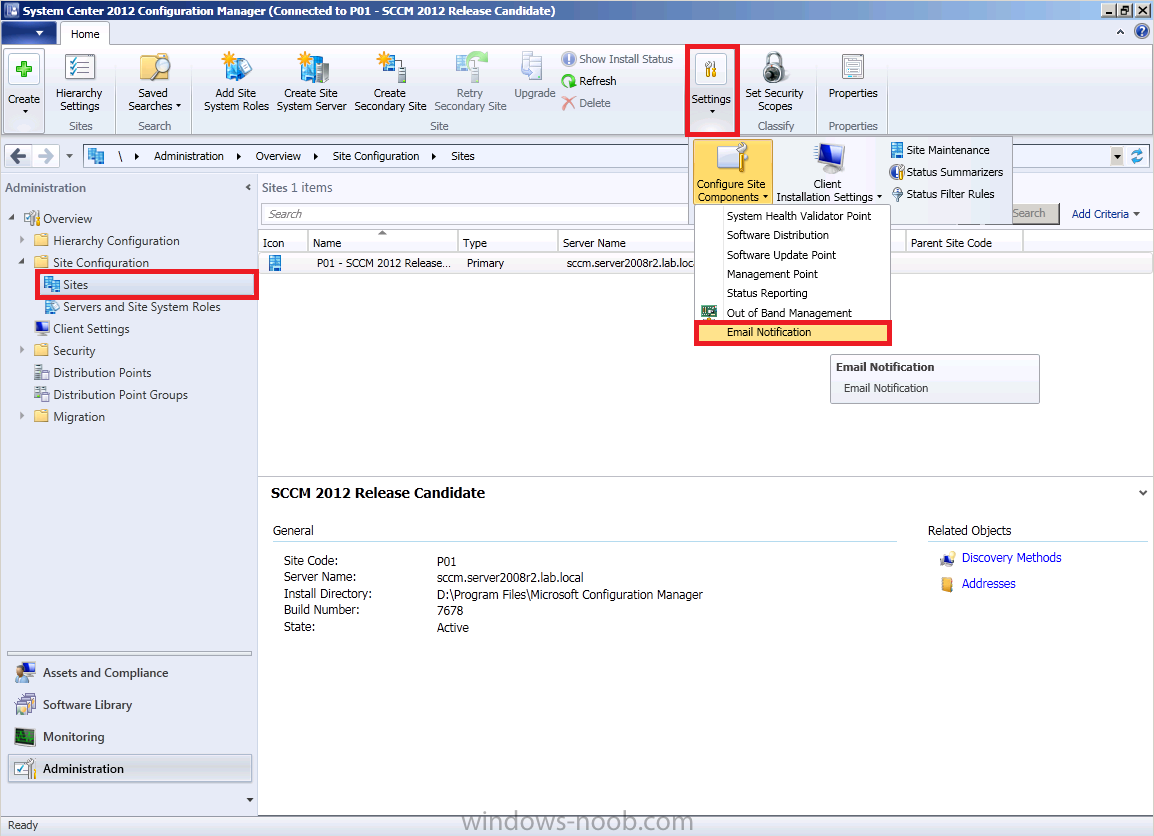The width and height of the screenshot is (1154, 836).
Task: Open the navigation history dropdown arrow
Action: point(69,156)
